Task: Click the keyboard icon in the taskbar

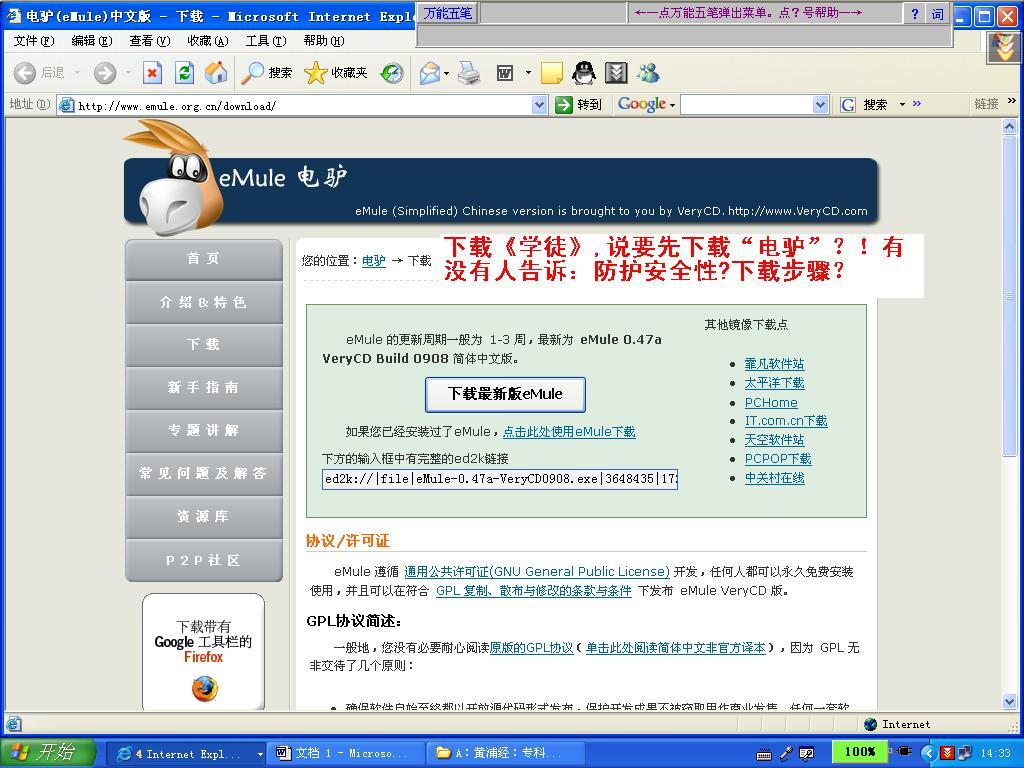Action: point(763,754)
